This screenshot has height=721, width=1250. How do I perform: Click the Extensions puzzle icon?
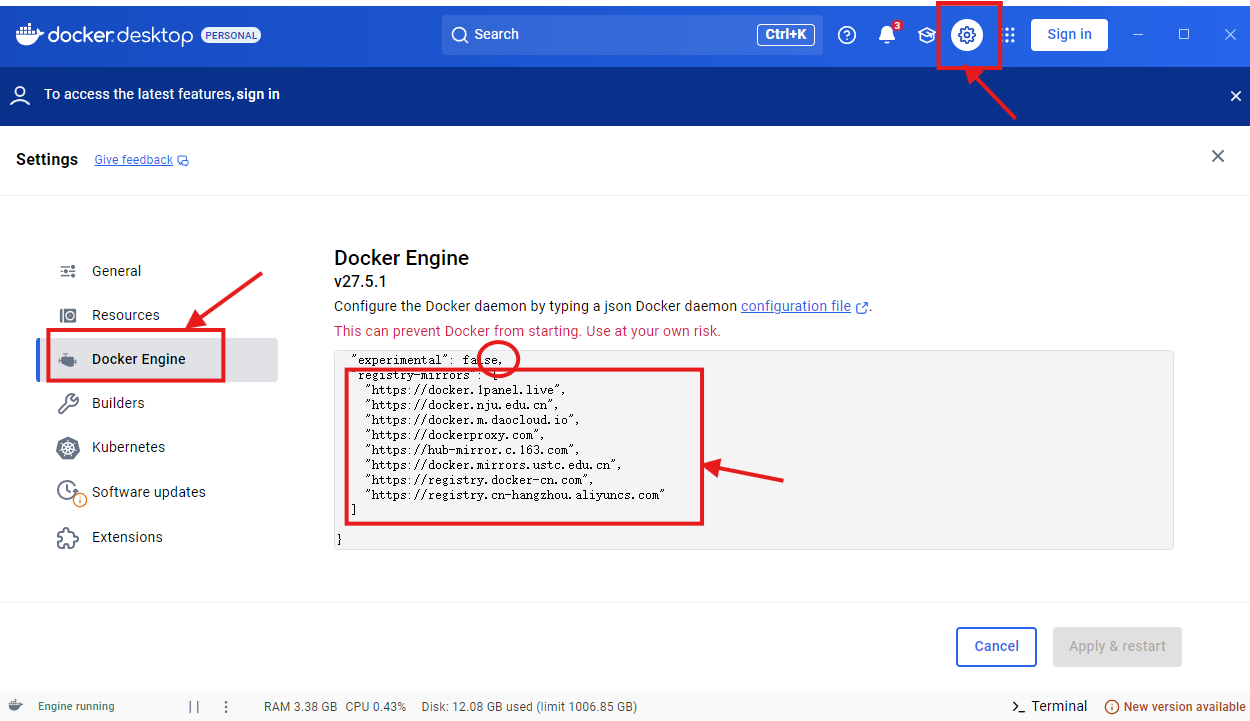[68, 537]
